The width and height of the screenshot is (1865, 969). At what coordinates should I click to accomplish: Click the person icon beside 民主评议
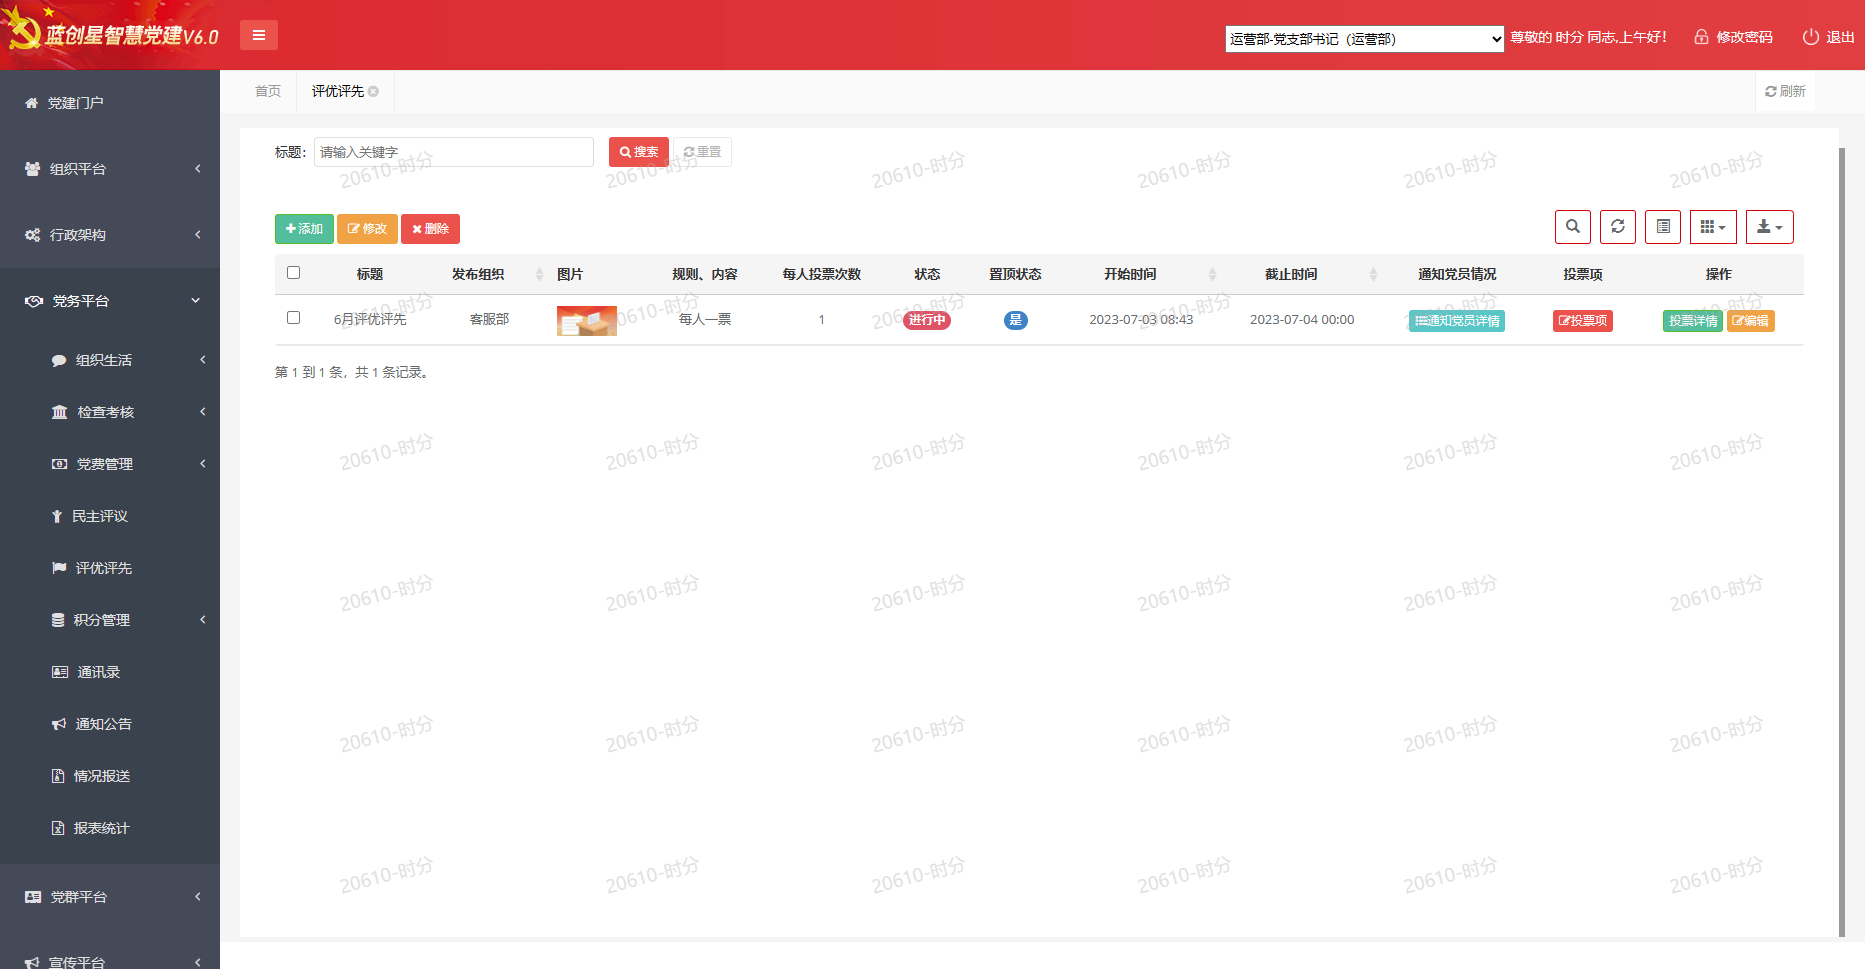click(57, 516)
